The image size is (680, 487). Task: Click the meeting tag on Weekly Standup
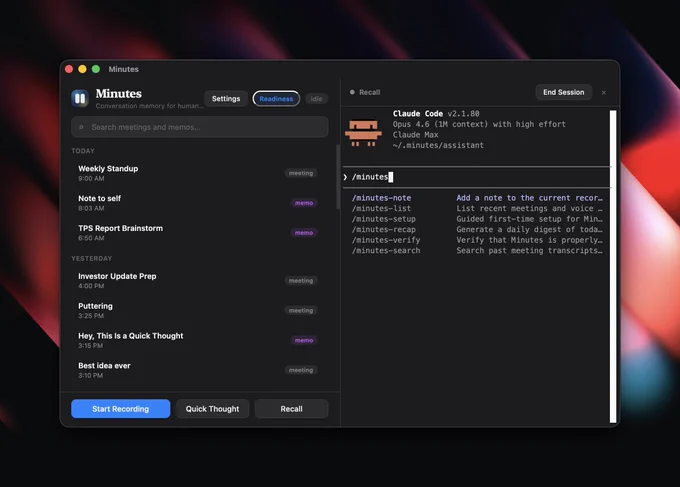301,173
